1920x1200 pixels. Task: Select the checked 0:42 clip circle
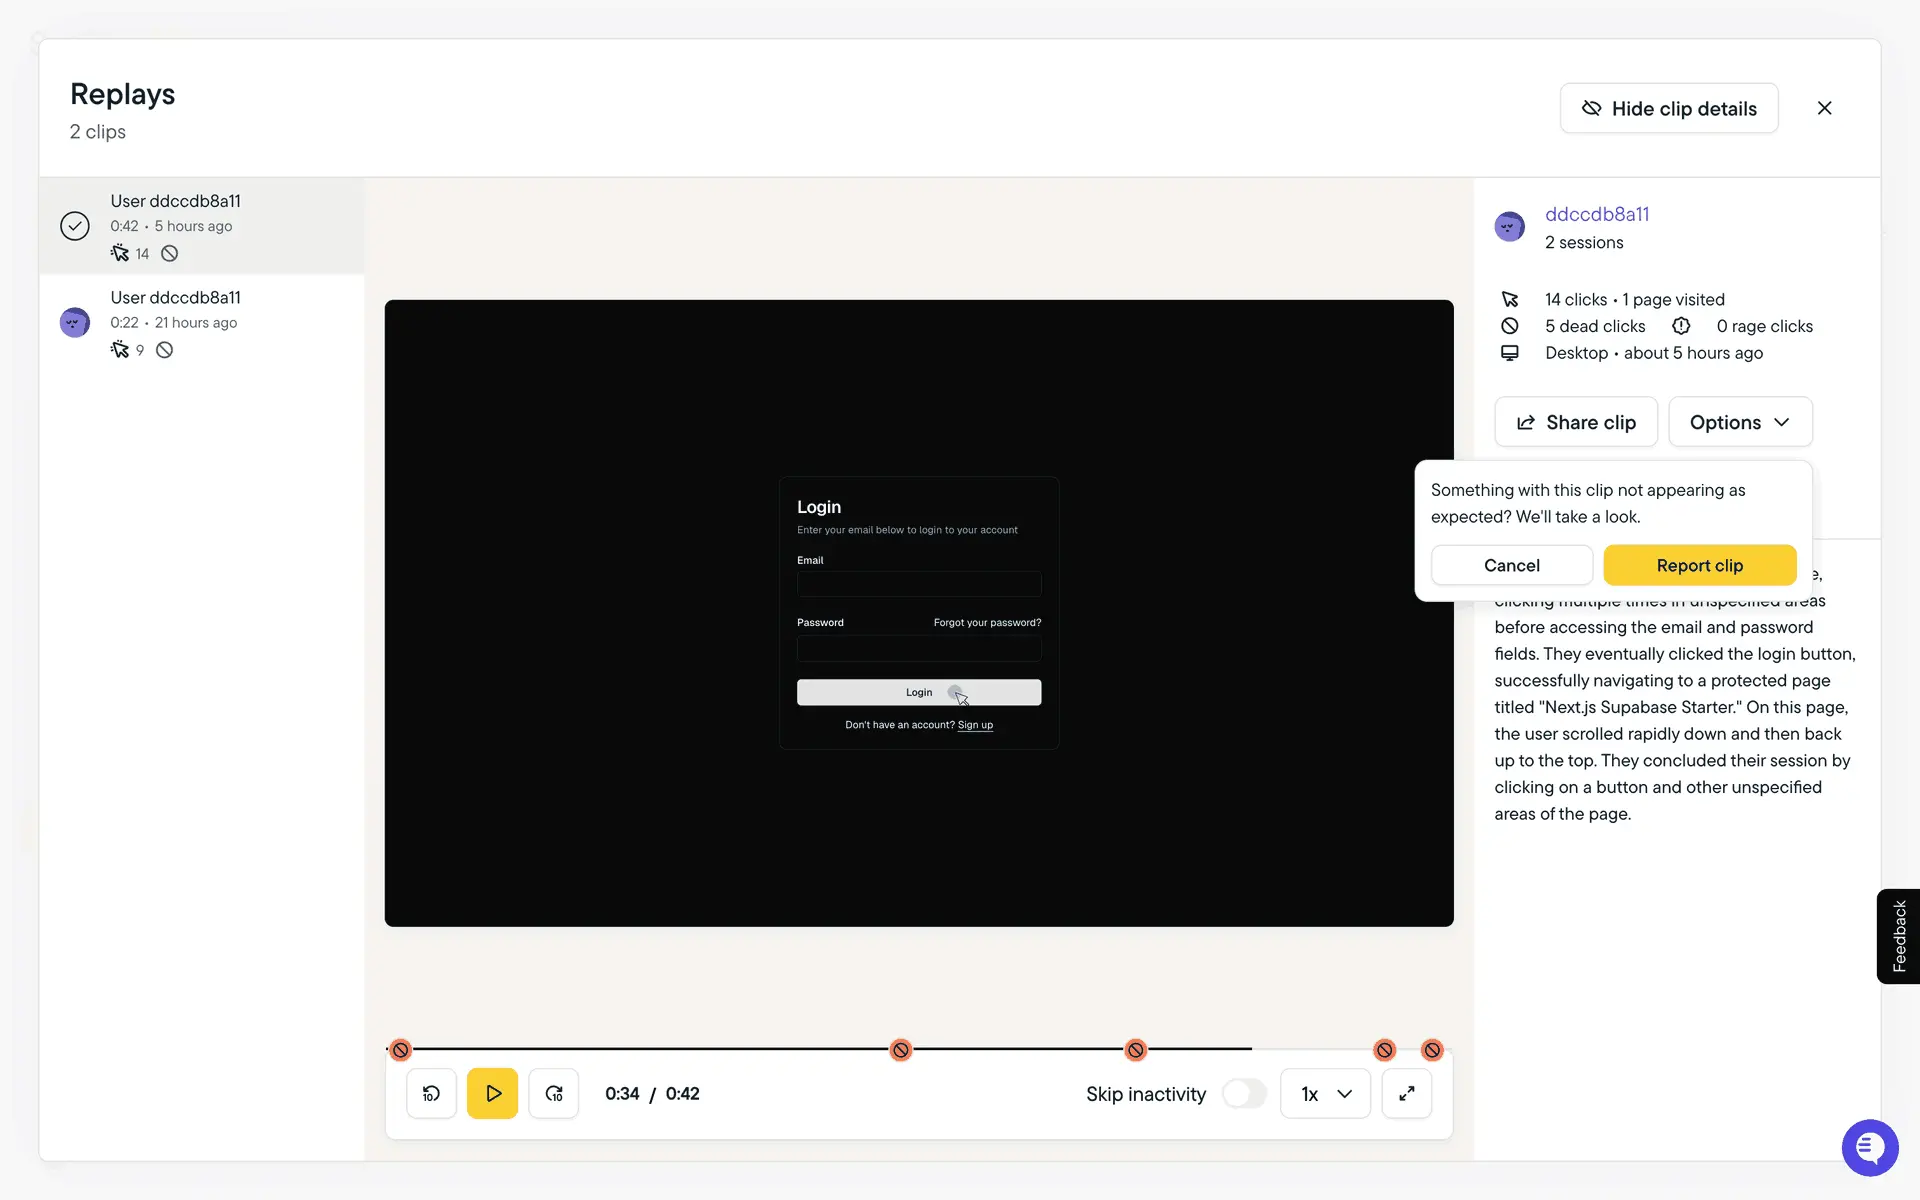(x=75, y=226)
